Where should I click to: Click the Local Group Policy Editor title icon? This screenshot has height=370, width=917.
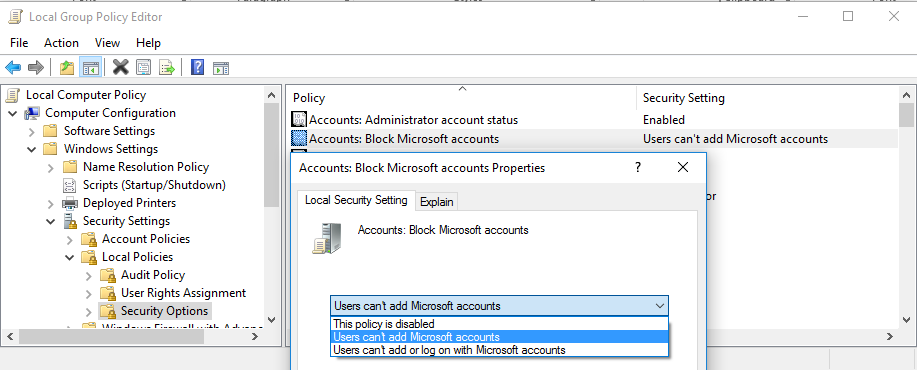coord(15,16)
